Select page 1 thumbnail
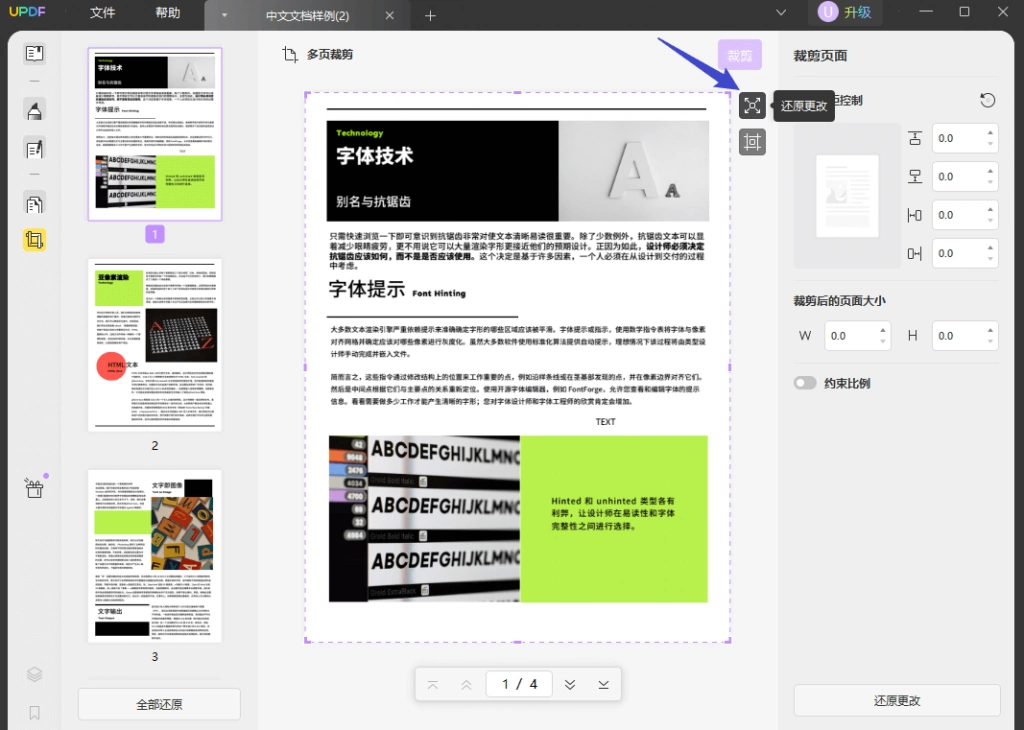The image size is (1024, 730). point(155,133)
